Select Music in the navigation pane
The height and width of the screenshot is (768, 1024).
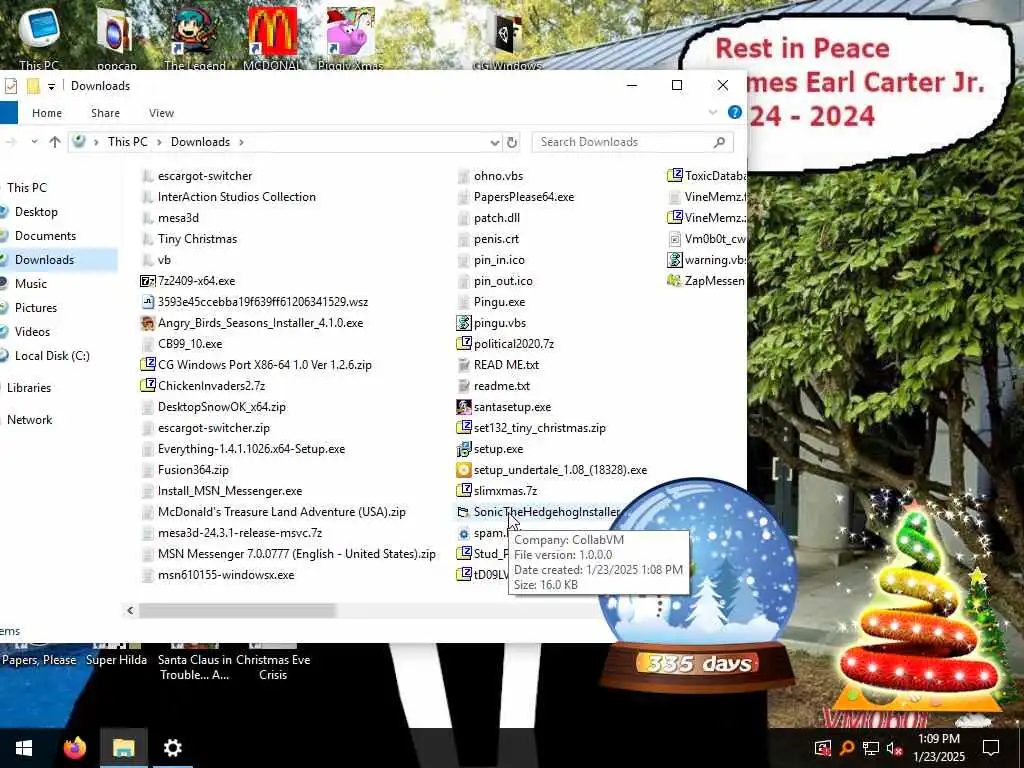[31, 283]
